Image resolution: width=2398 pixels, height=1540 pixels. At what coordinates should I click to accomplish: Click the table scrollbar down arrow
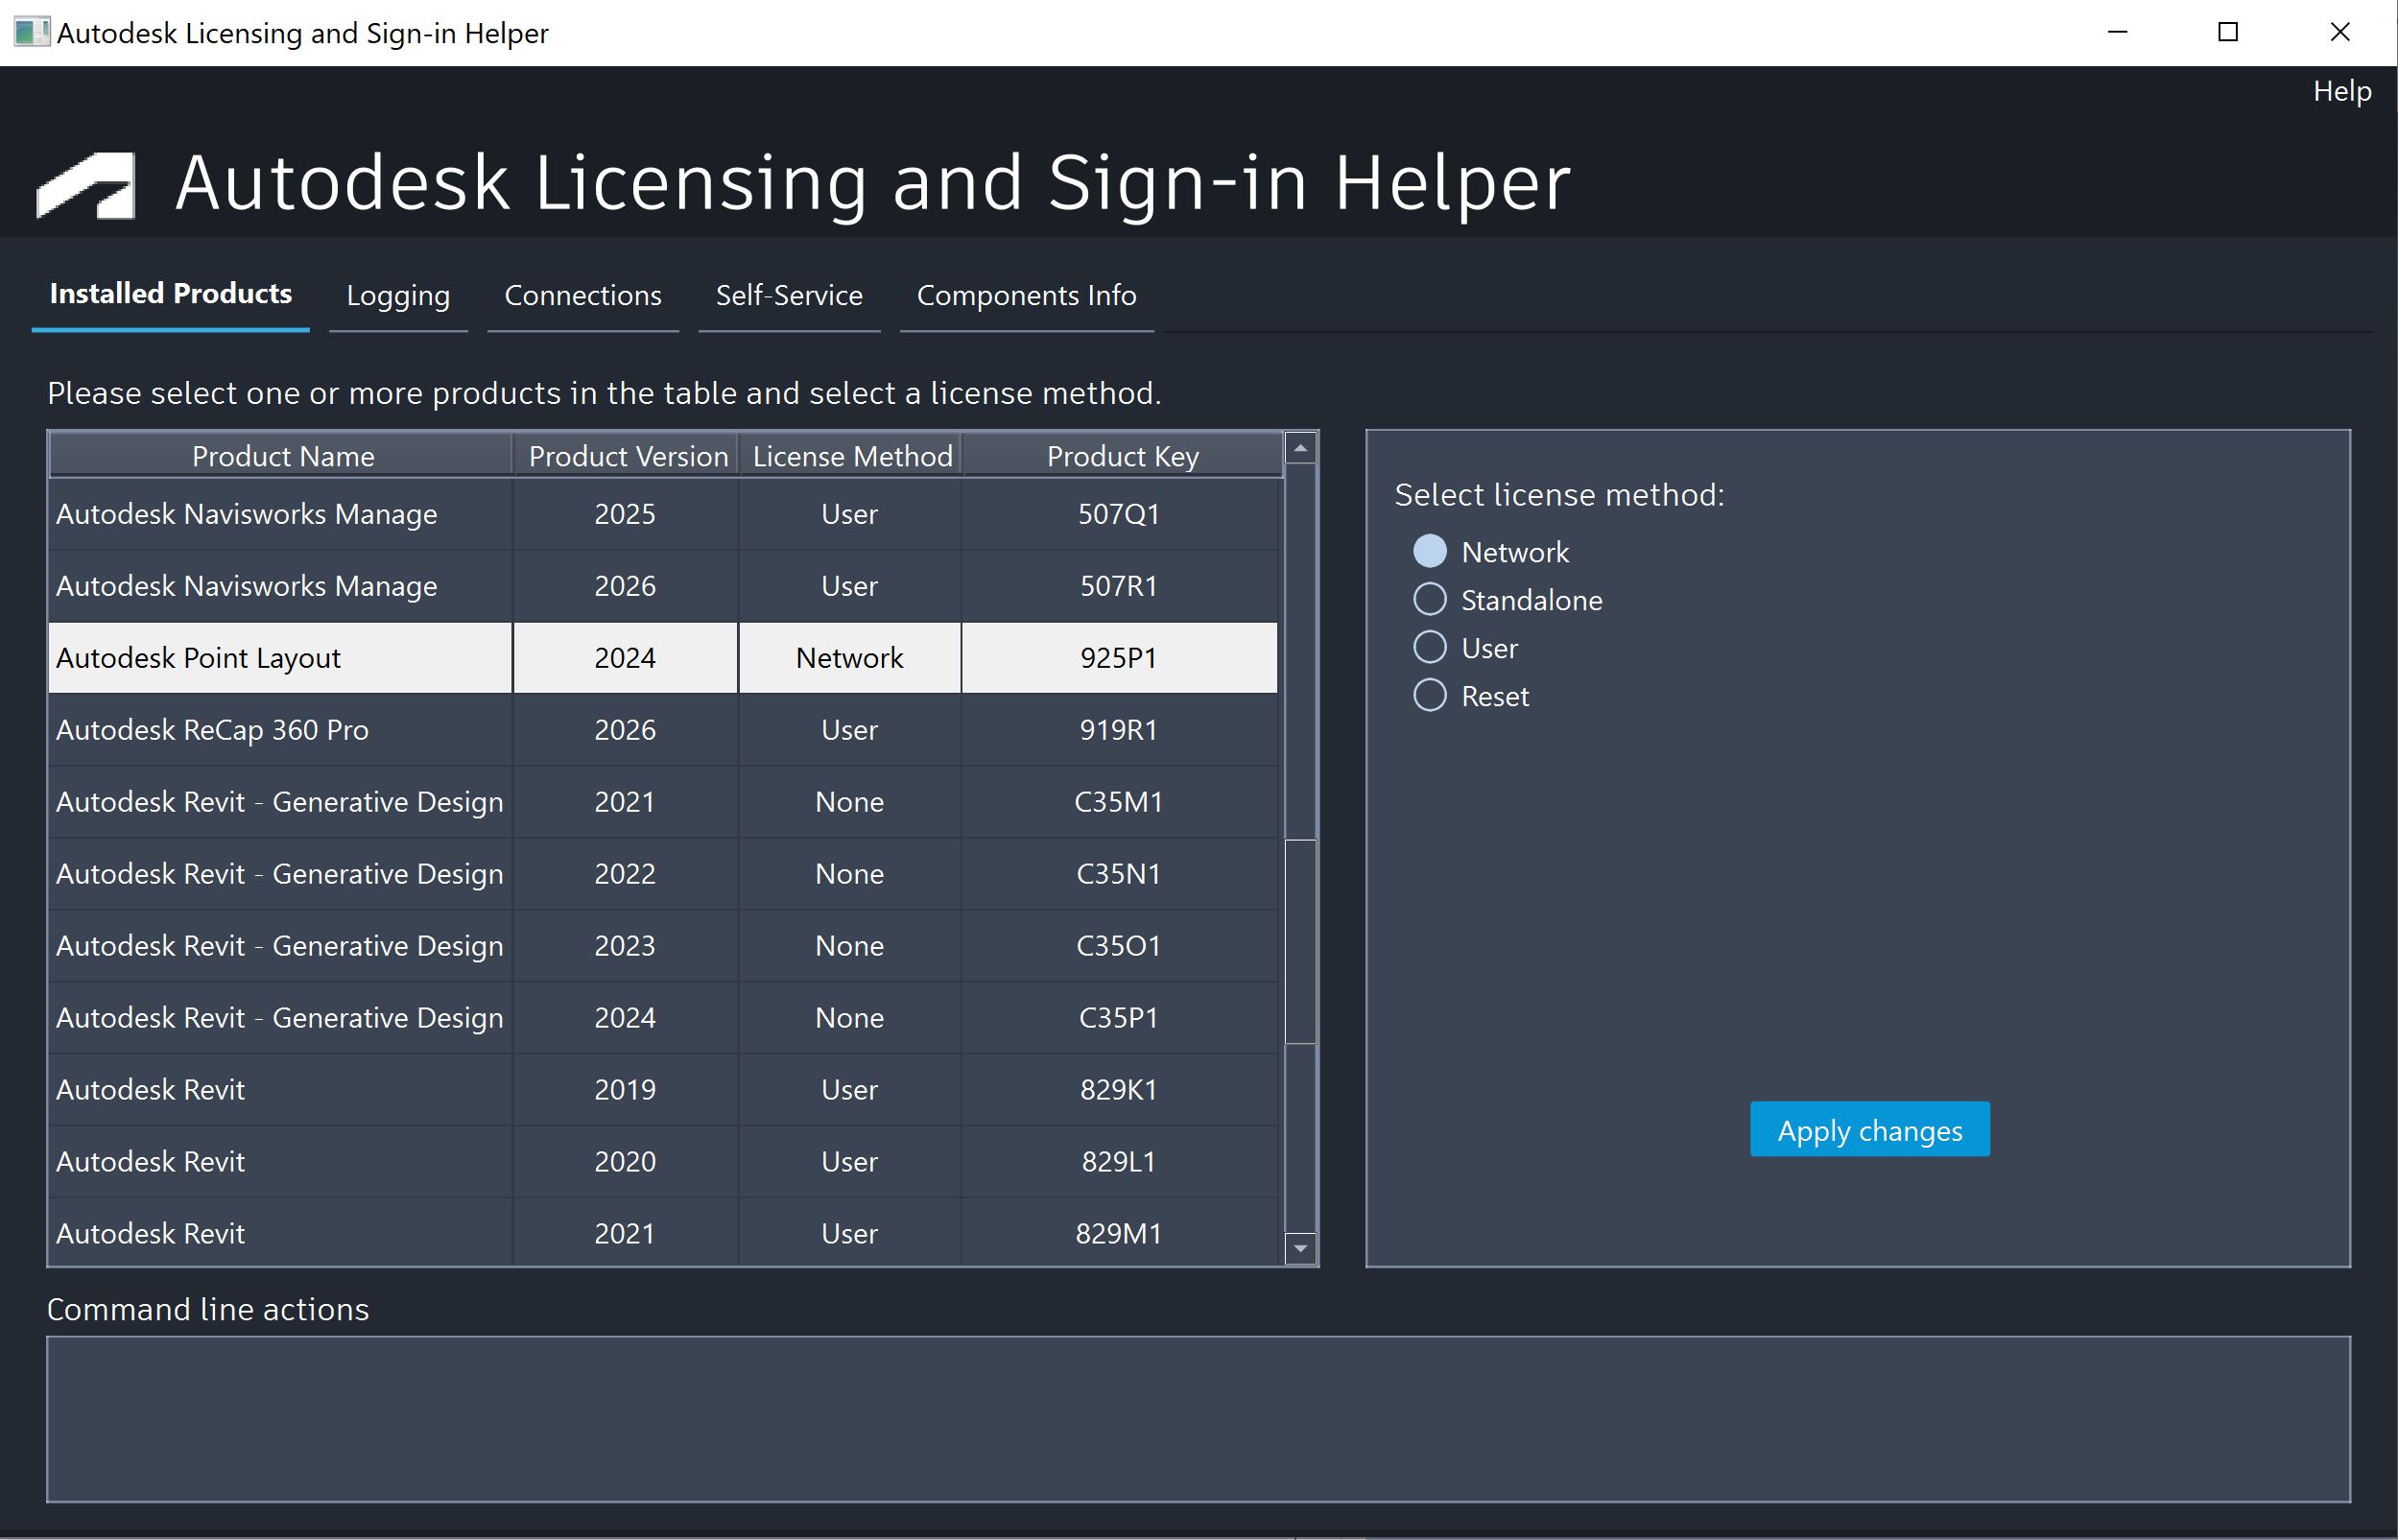point(1299,1248)
